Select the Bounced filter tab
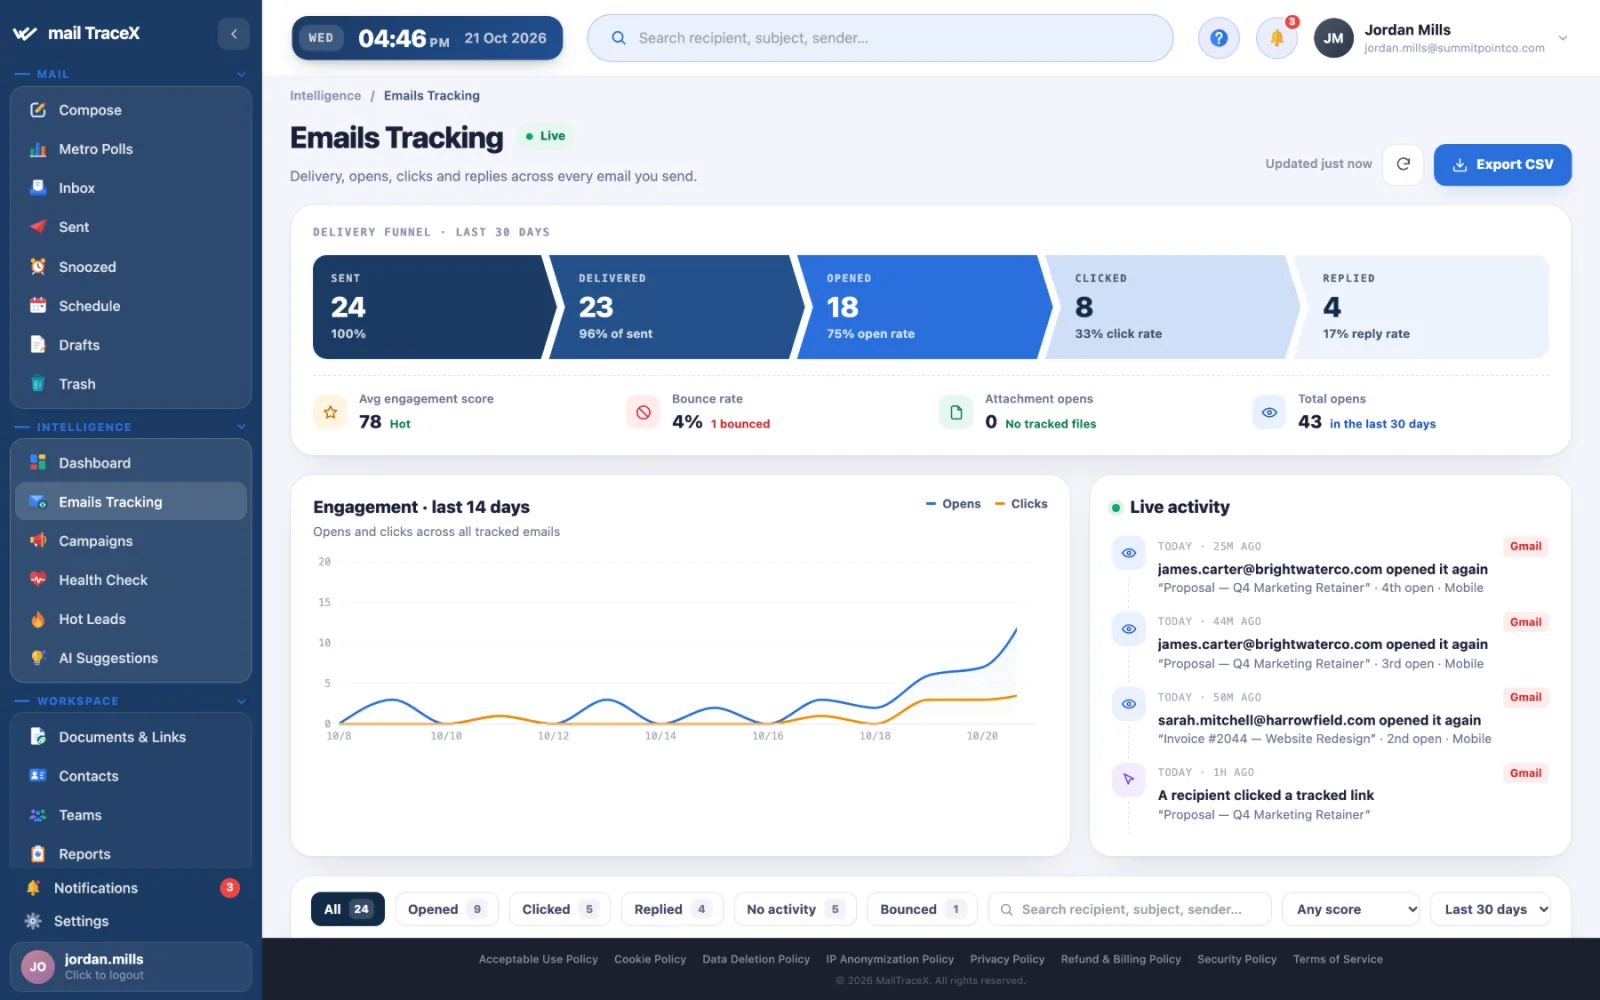Image resolution: width=1600 pixels, height=1000 pixels. click(922, 909)
